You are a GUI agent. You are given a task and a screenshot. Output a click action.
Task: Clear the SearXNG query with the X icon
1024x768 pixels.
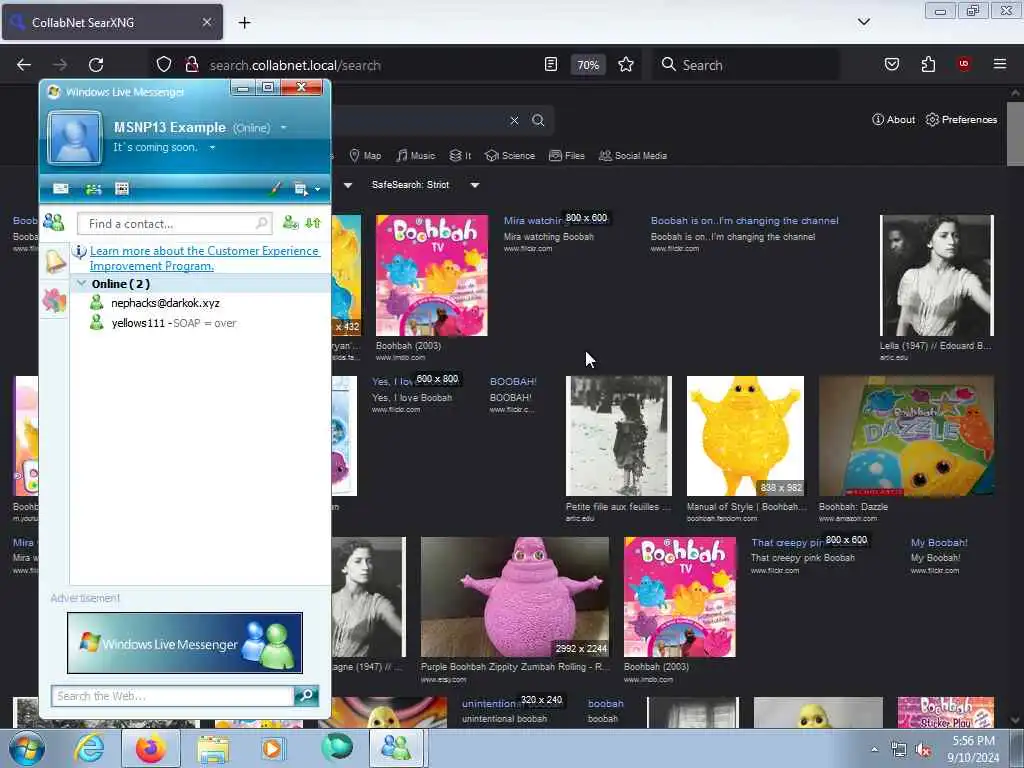515,120
